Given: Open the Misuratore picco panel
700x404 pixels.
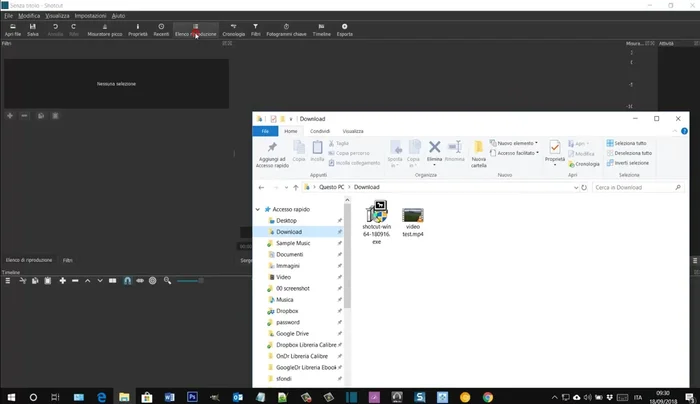Looking at the screenshot, I should point(105,30).
